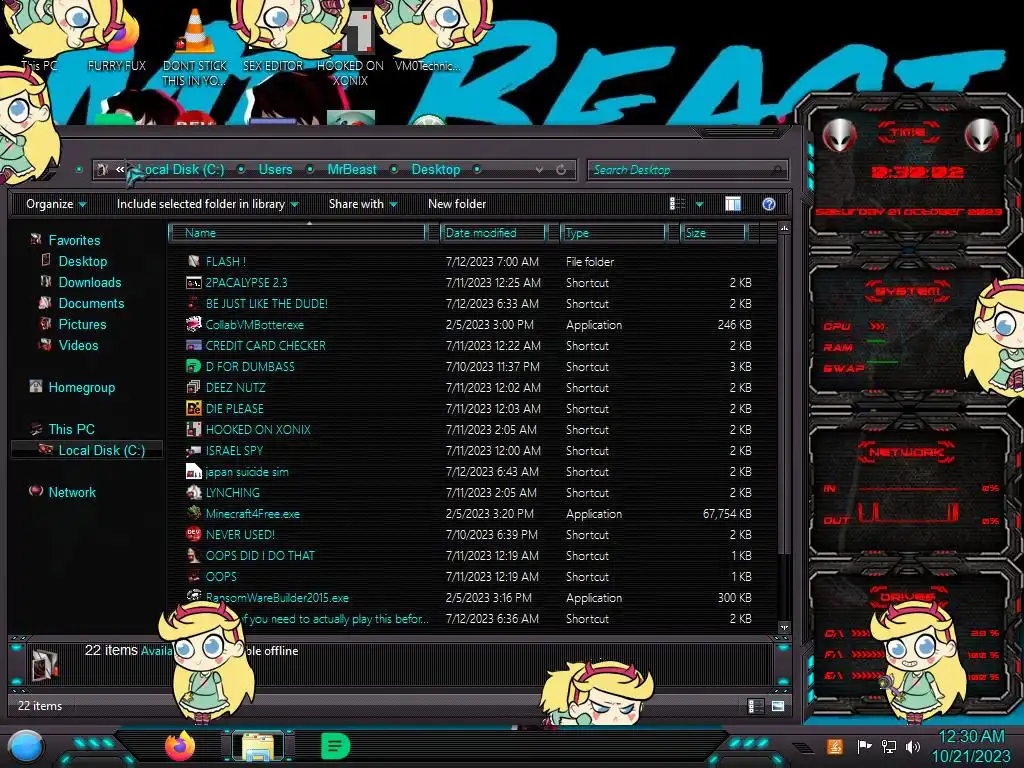This screenshot has height=768, width=1024.
Task: Select the file named LYNCHING
Action: pos(232,492)
